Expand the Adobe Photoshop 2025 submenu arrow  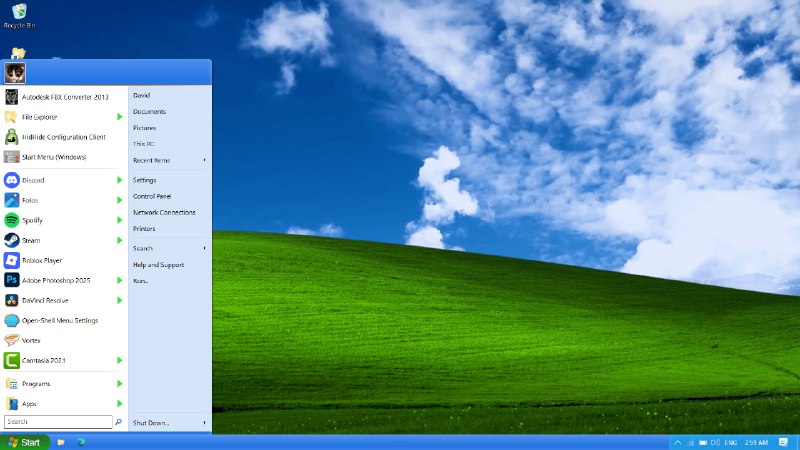pos(119,280)
